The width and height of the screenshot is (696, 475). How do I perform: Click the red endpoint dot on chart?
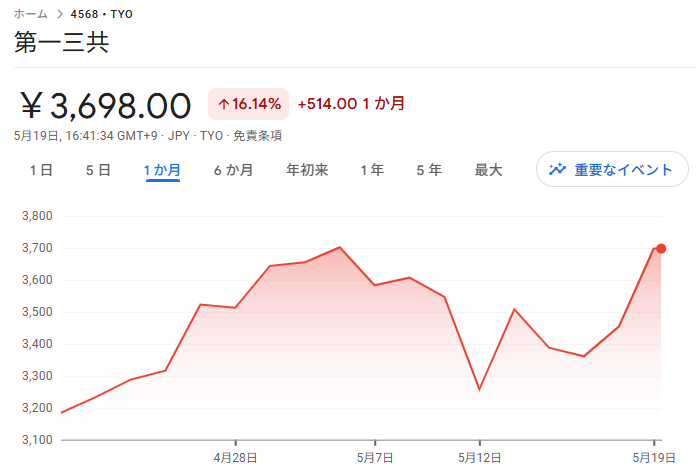(661, 249)
